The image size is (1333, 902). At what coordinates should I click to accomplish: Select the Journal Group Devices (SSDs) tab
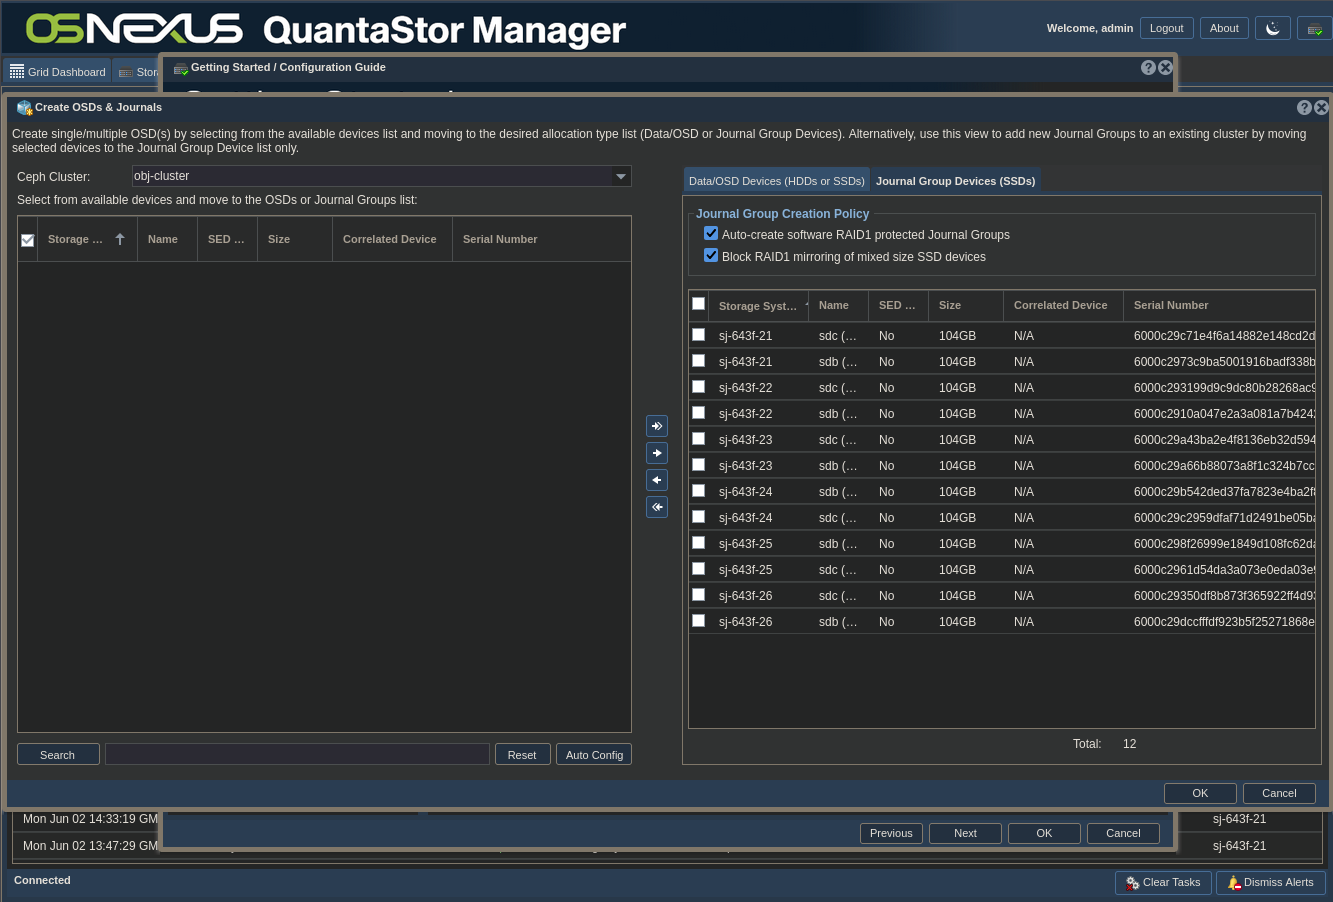click(955, 181)
